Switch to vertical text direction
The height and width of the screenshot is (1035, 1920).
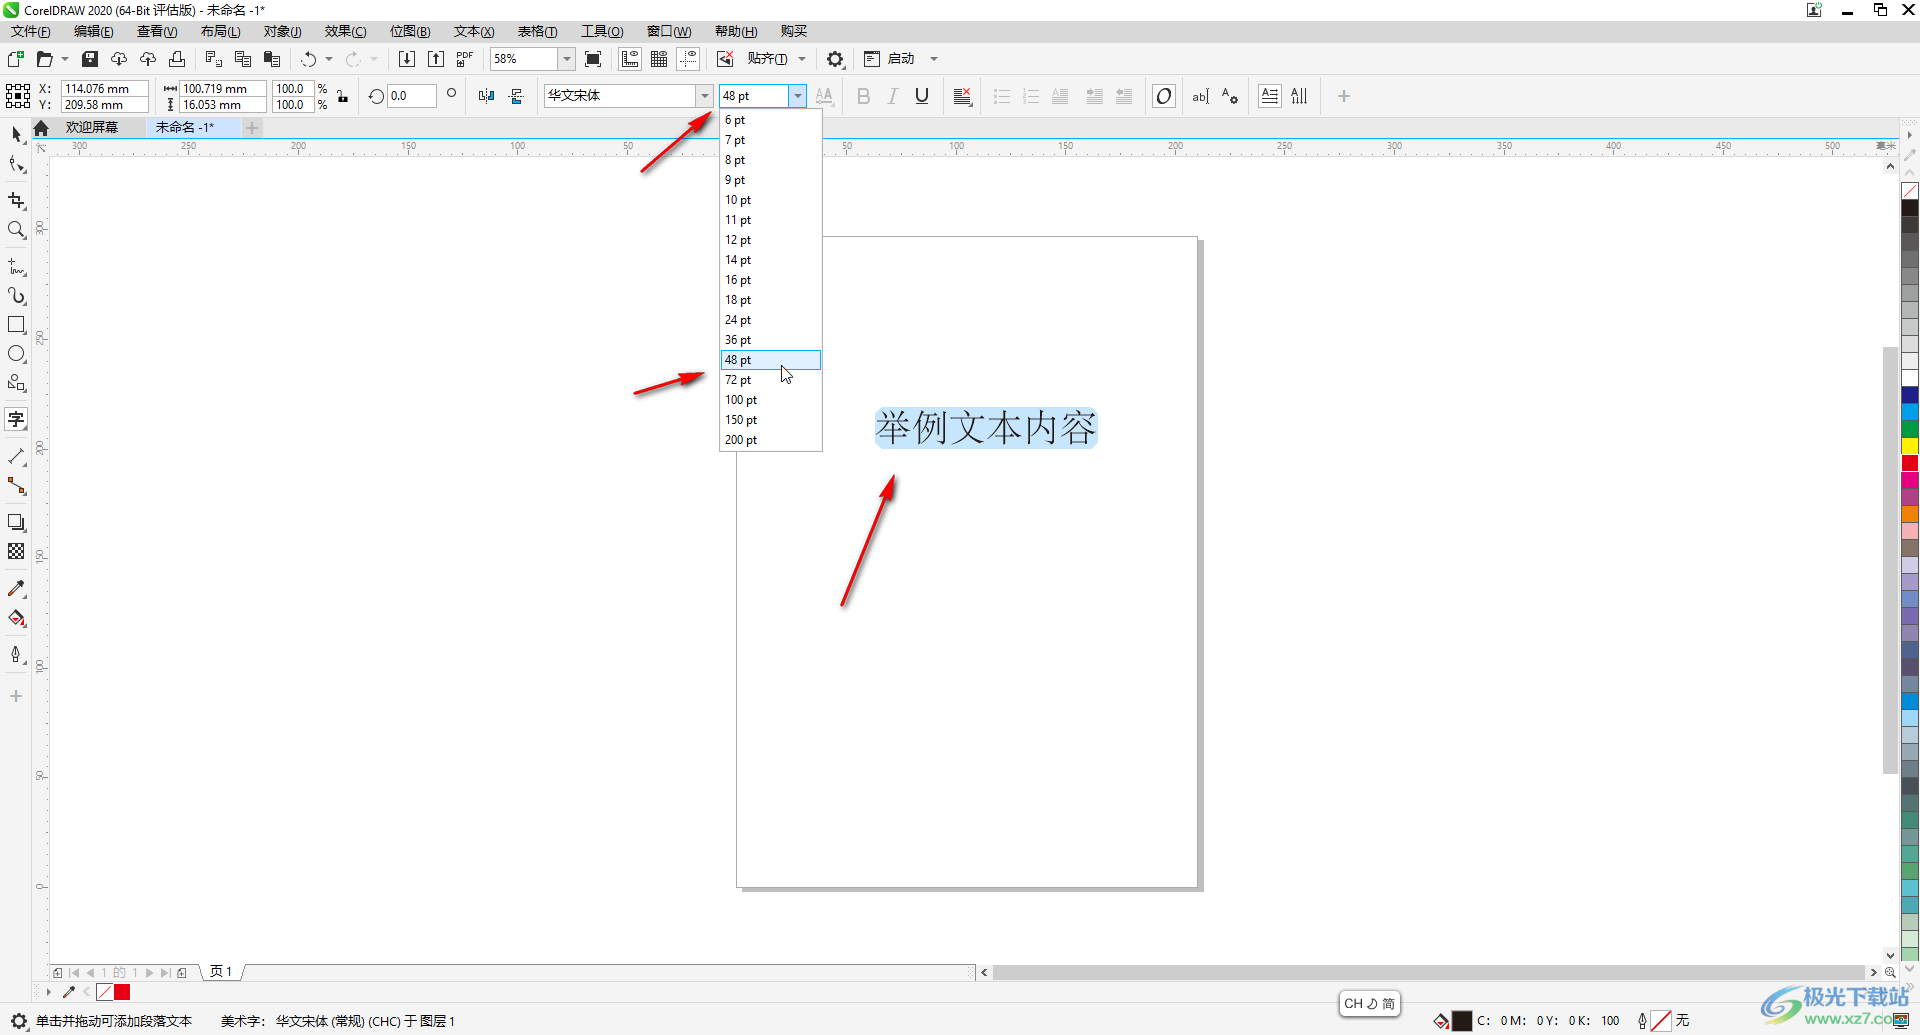point(1299,96)
